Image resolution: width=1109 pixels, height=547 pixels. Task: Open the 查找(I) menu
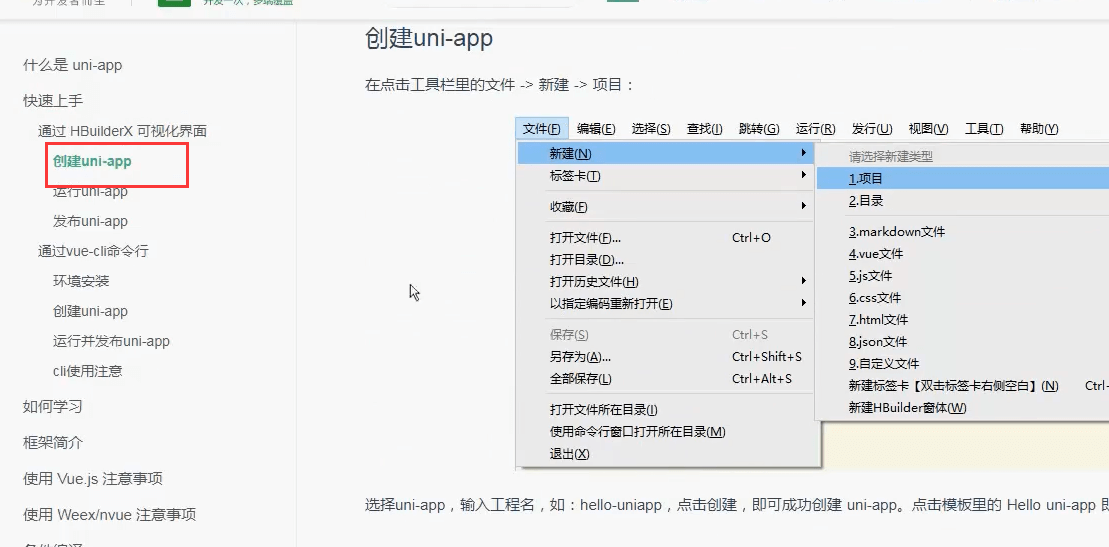pos(704,129)
